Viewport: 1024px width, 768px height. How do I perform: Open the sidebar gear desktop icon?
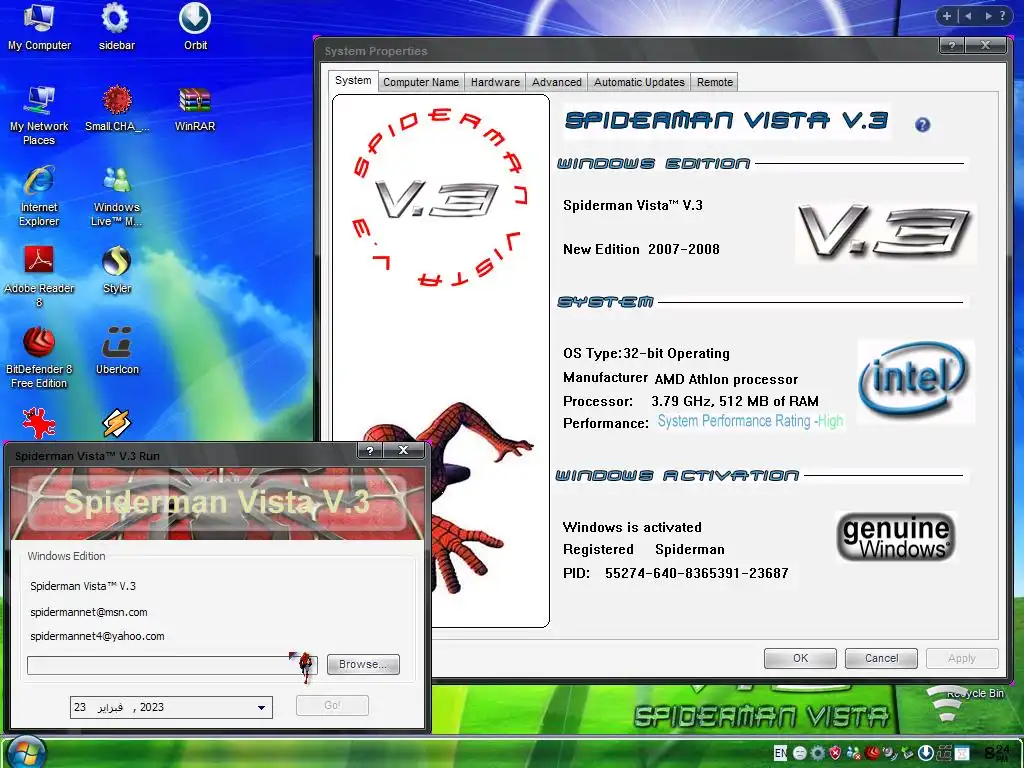coord(116,26)
